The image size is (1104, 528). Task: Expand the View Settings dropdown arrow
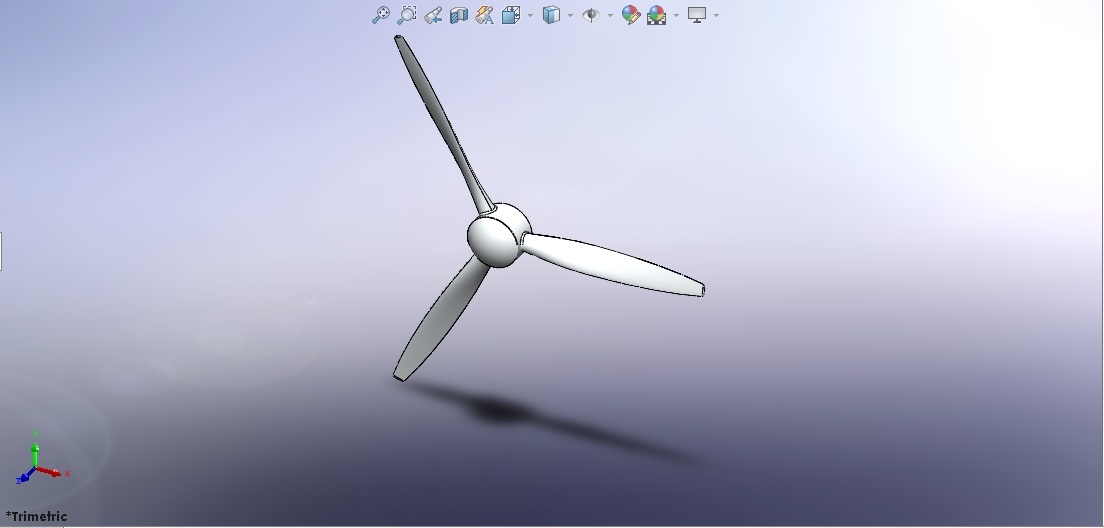click(x=717, y=15)
